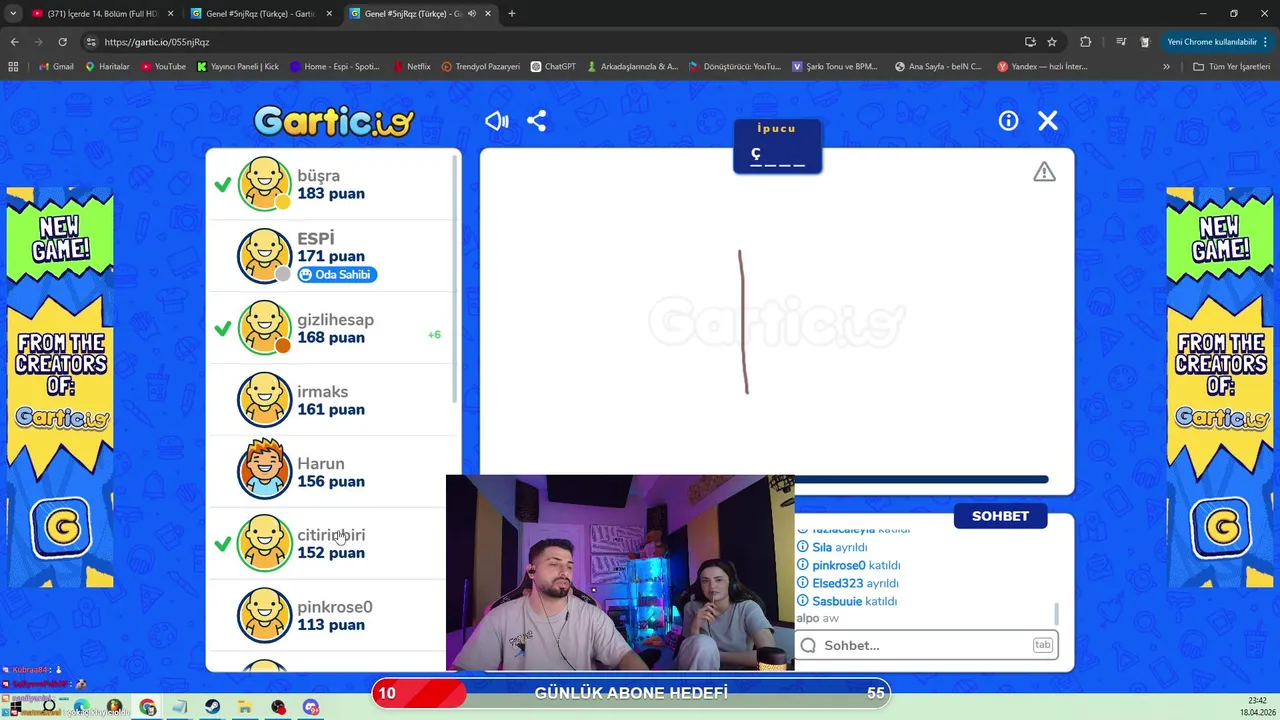Click gizlihesap's player avatar
This screenshot has height=720, width=1280.
pyautogui.click(x=264, y=328)
